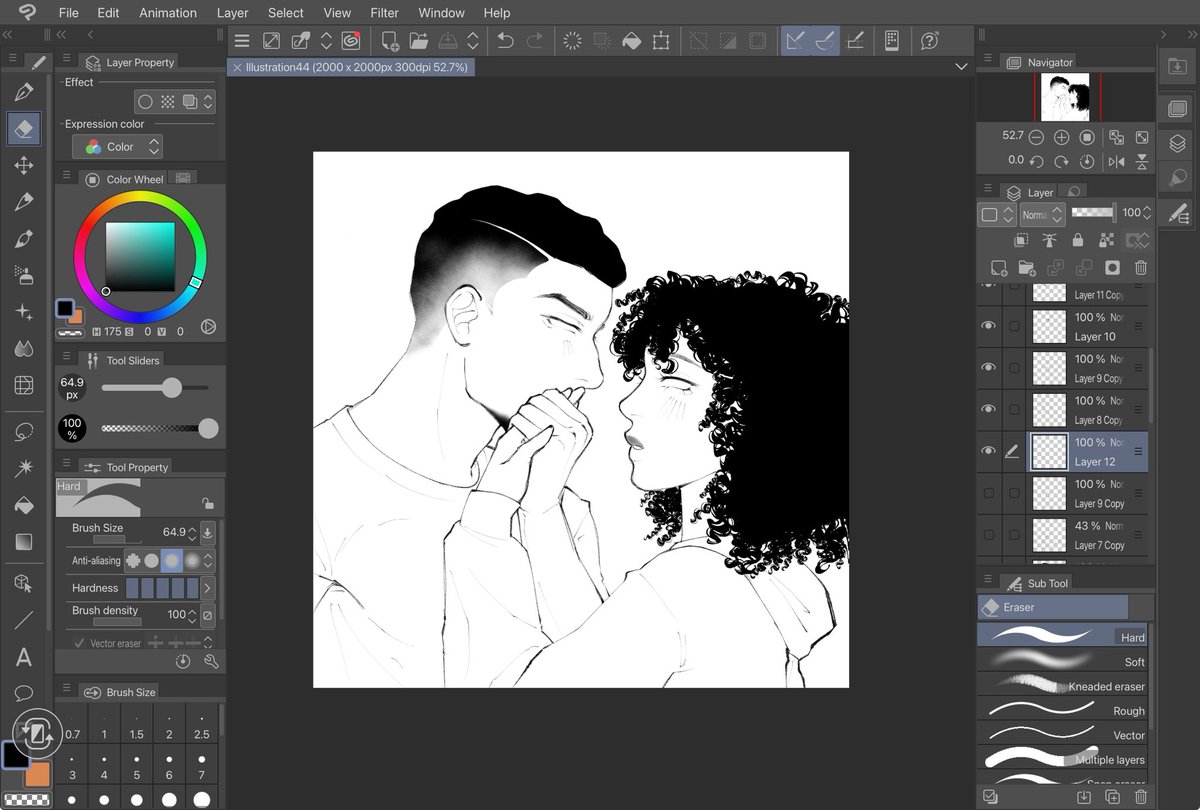Open the Expression color dropdown
This screenshot has height=810, width=1200.
pyautogui.click(x=117, y=146)
